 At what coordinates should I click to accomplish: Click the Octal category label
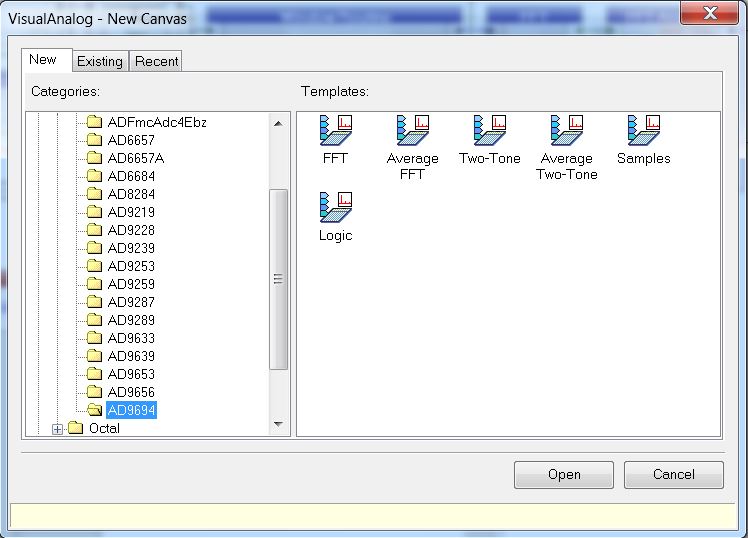(104, 428)
